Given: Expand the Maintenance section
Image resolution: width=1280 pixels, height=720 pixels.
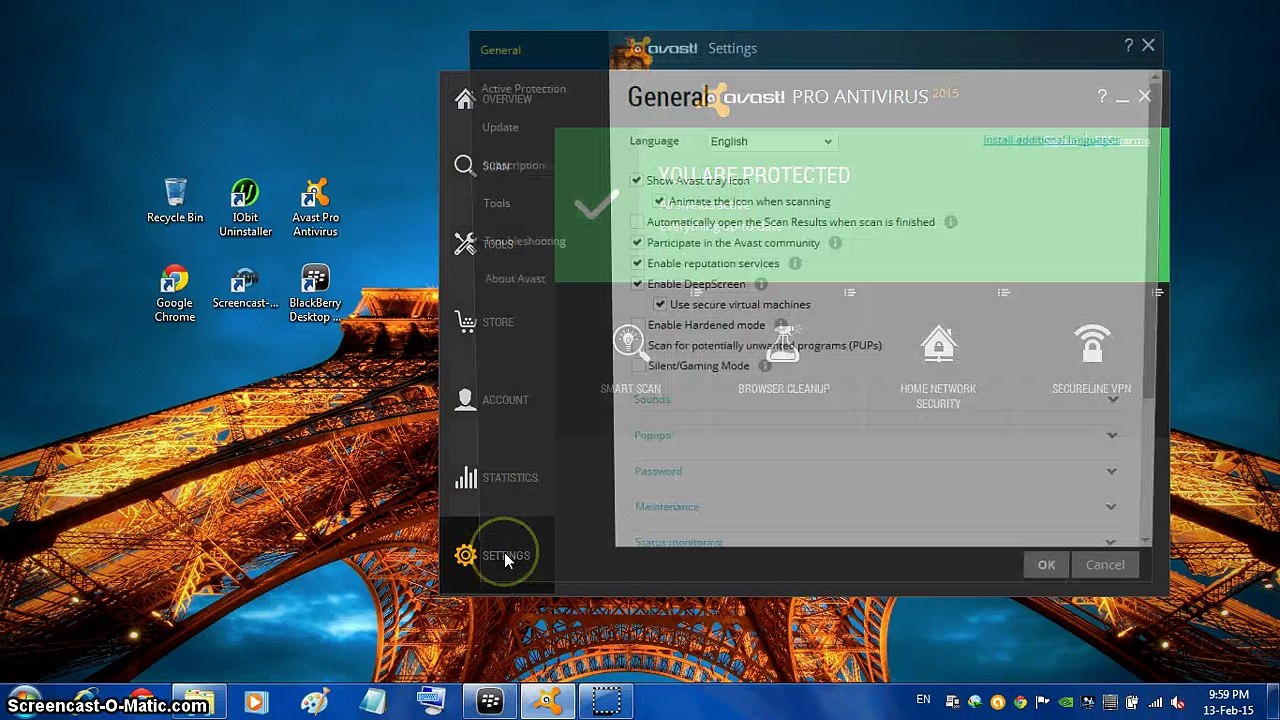Looking at the screenshot, I should 1111,507.
